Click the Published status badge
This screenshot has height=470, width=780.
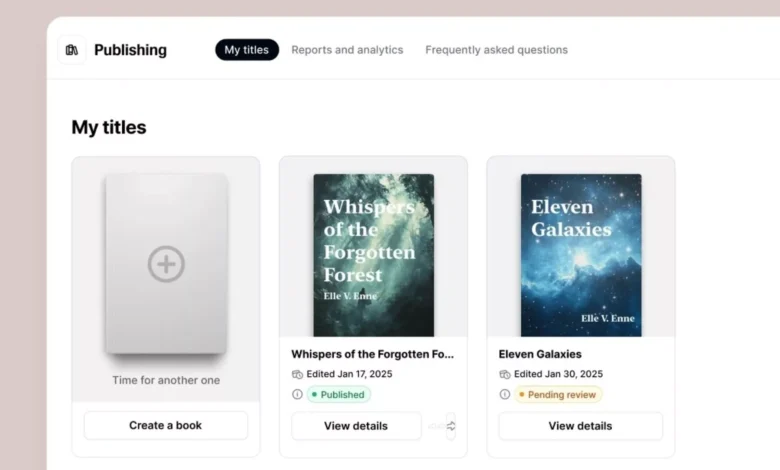(x=338, y=395)
